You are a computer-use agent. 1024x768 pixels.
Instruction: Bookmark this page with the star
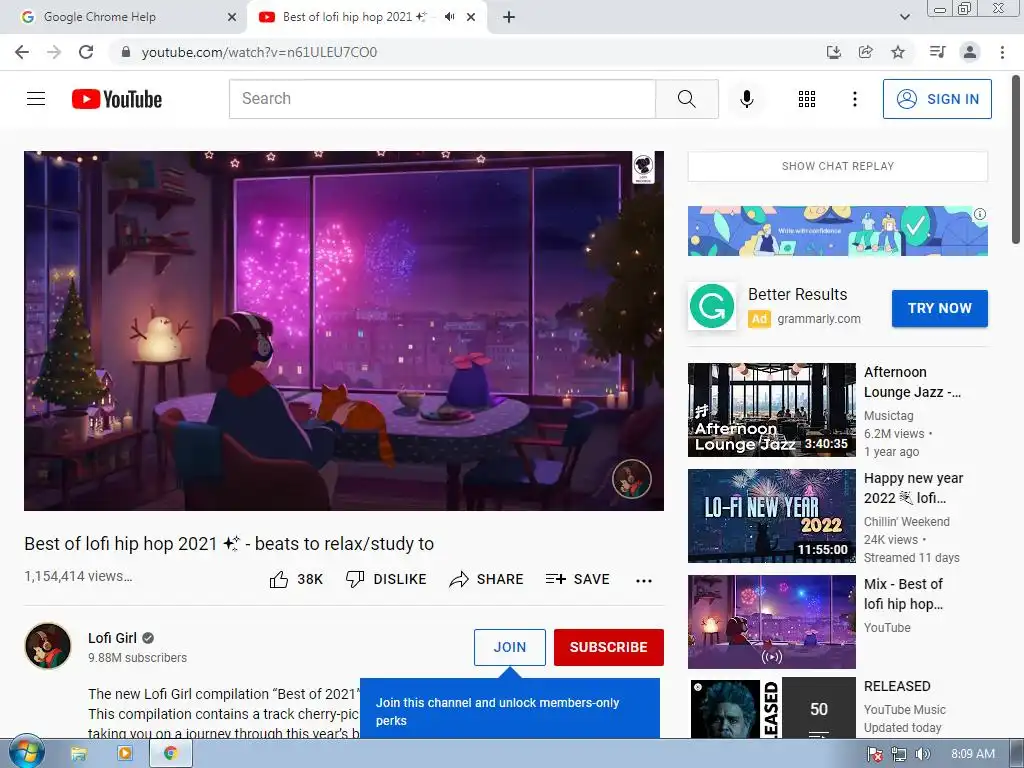(898, 52)
